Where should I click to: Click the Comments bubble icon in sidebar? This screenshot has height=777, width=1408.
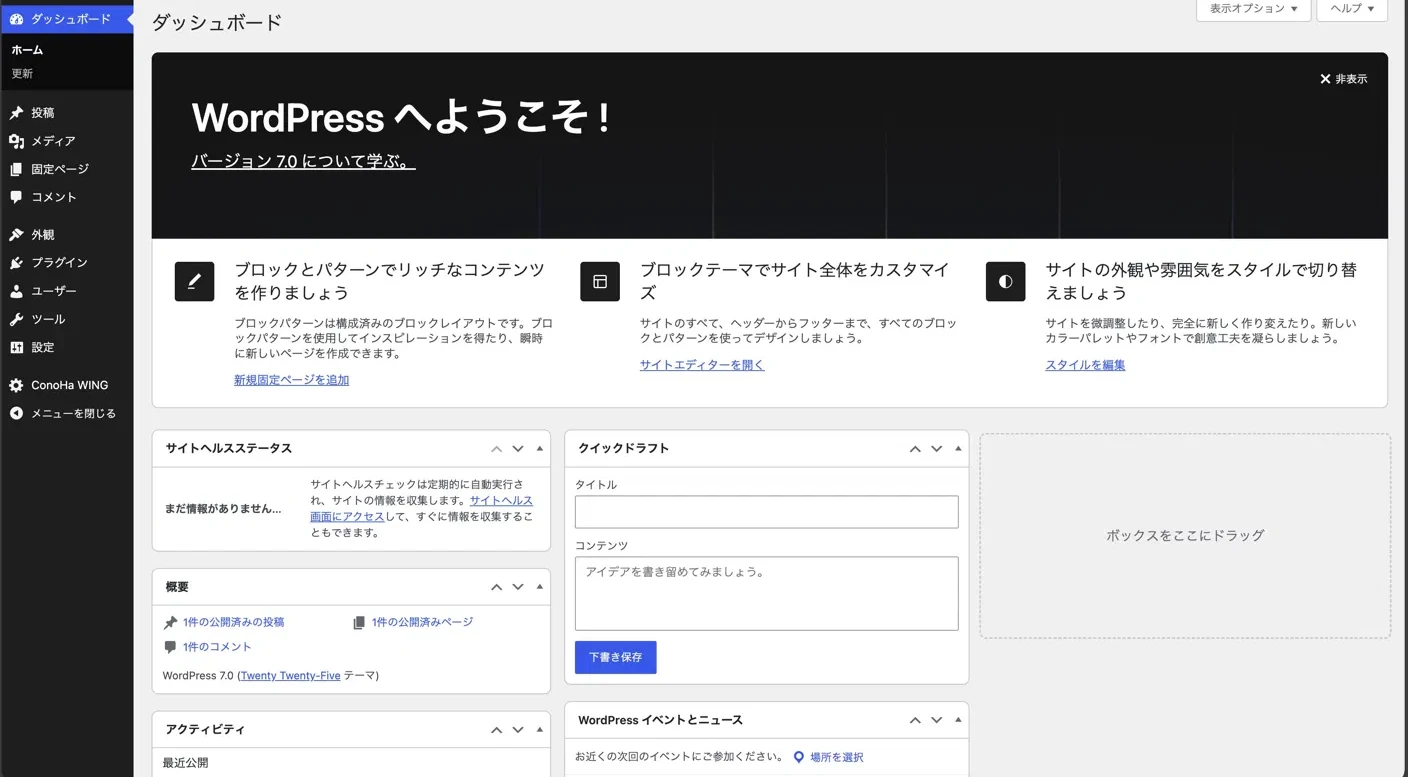pyautogui.click(x=16, y=197)
